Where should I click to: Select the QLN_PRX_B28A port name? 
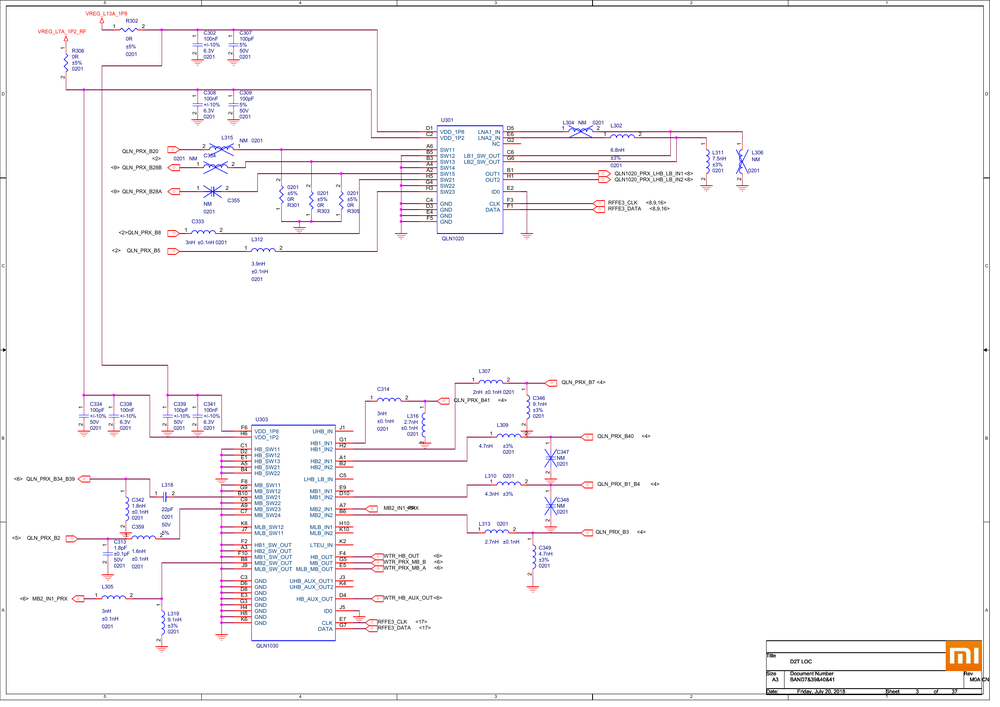click(142, 191)
